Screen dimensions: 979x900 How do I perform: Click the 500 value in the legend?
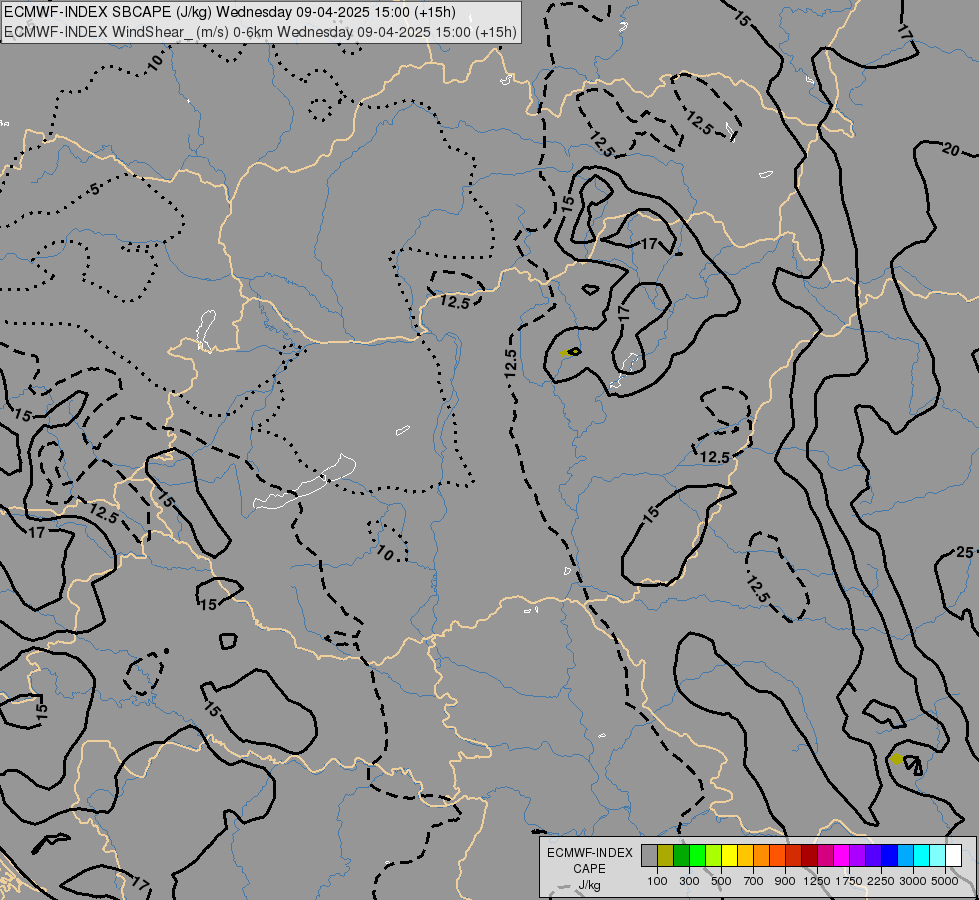[721, 881]
